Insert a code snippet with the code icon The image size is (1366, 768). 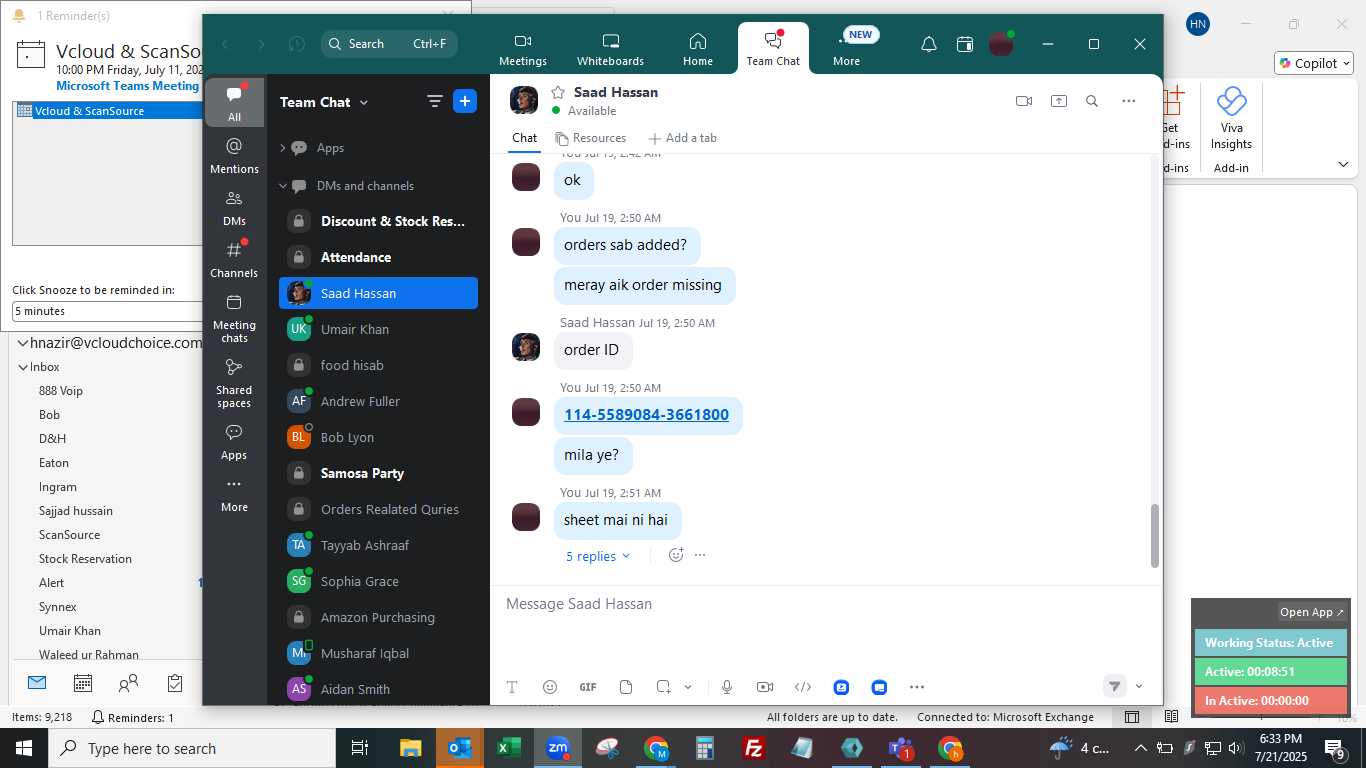coord(803,687)
